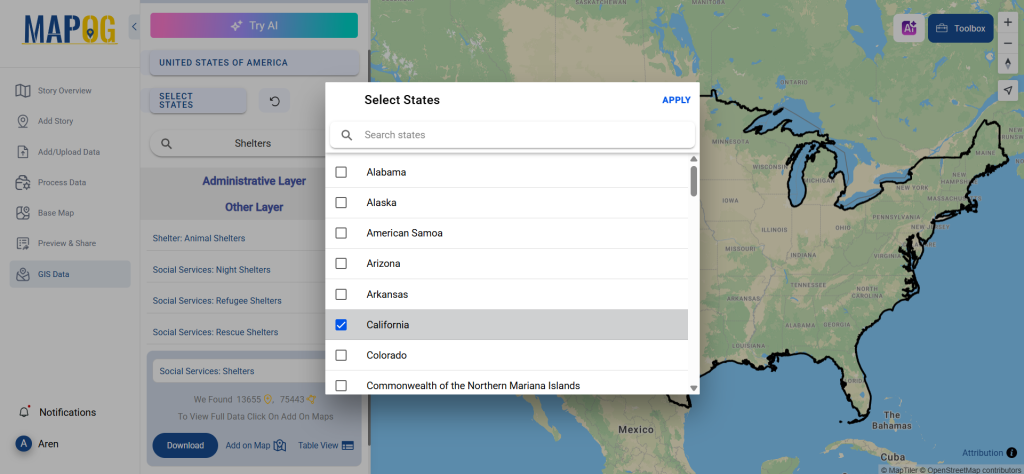
Task: Zoom out on the map
Action: point(1007,43)
